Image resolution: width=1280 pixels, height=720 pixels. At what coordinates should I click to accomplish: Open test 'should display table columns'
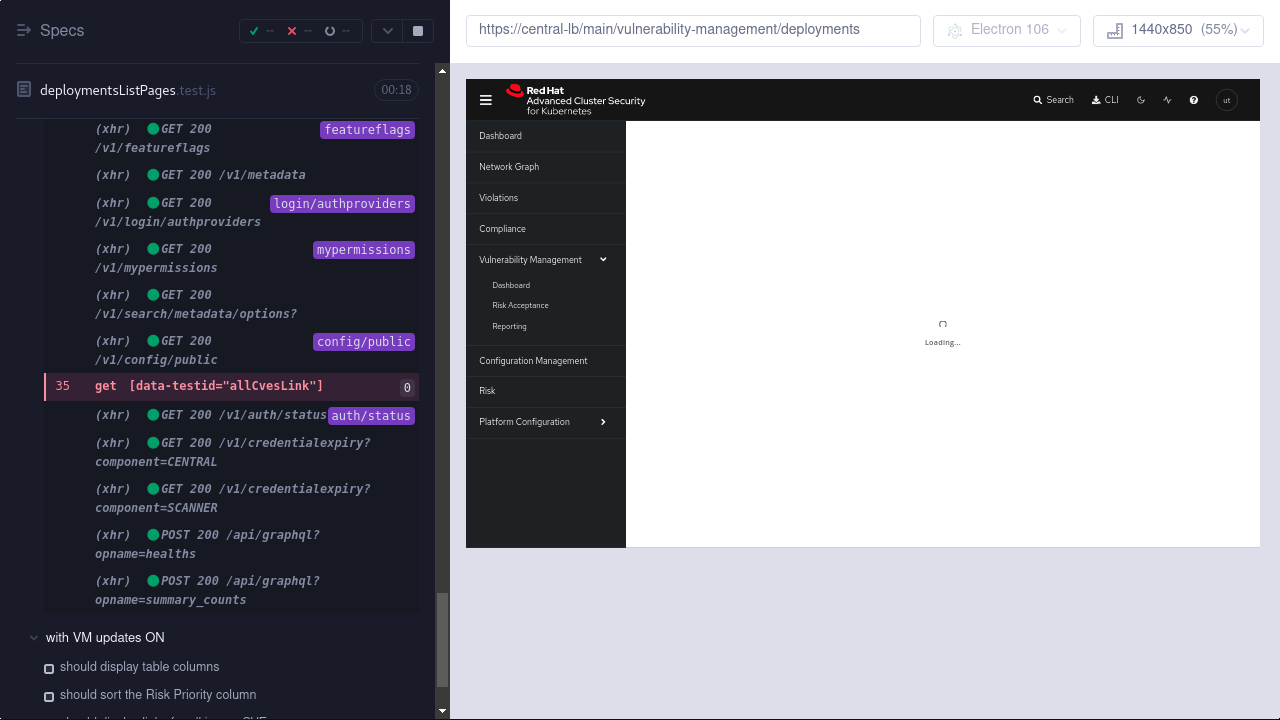[x=139, y=667]
